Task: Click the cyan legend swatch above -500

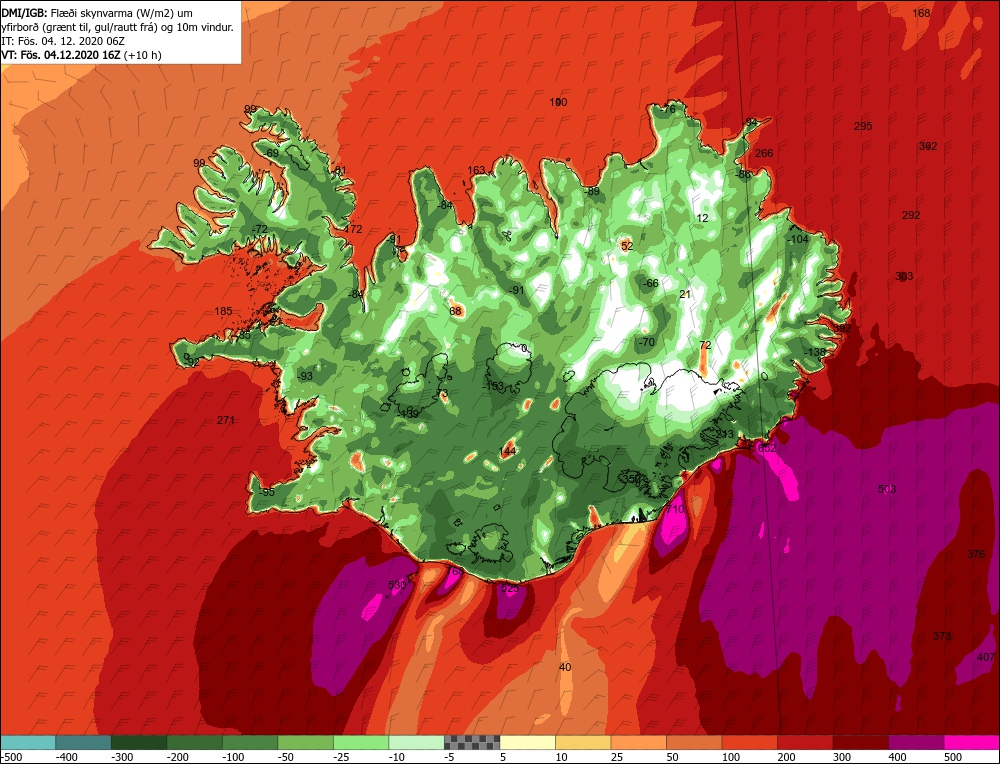Action: click(28, 742)
